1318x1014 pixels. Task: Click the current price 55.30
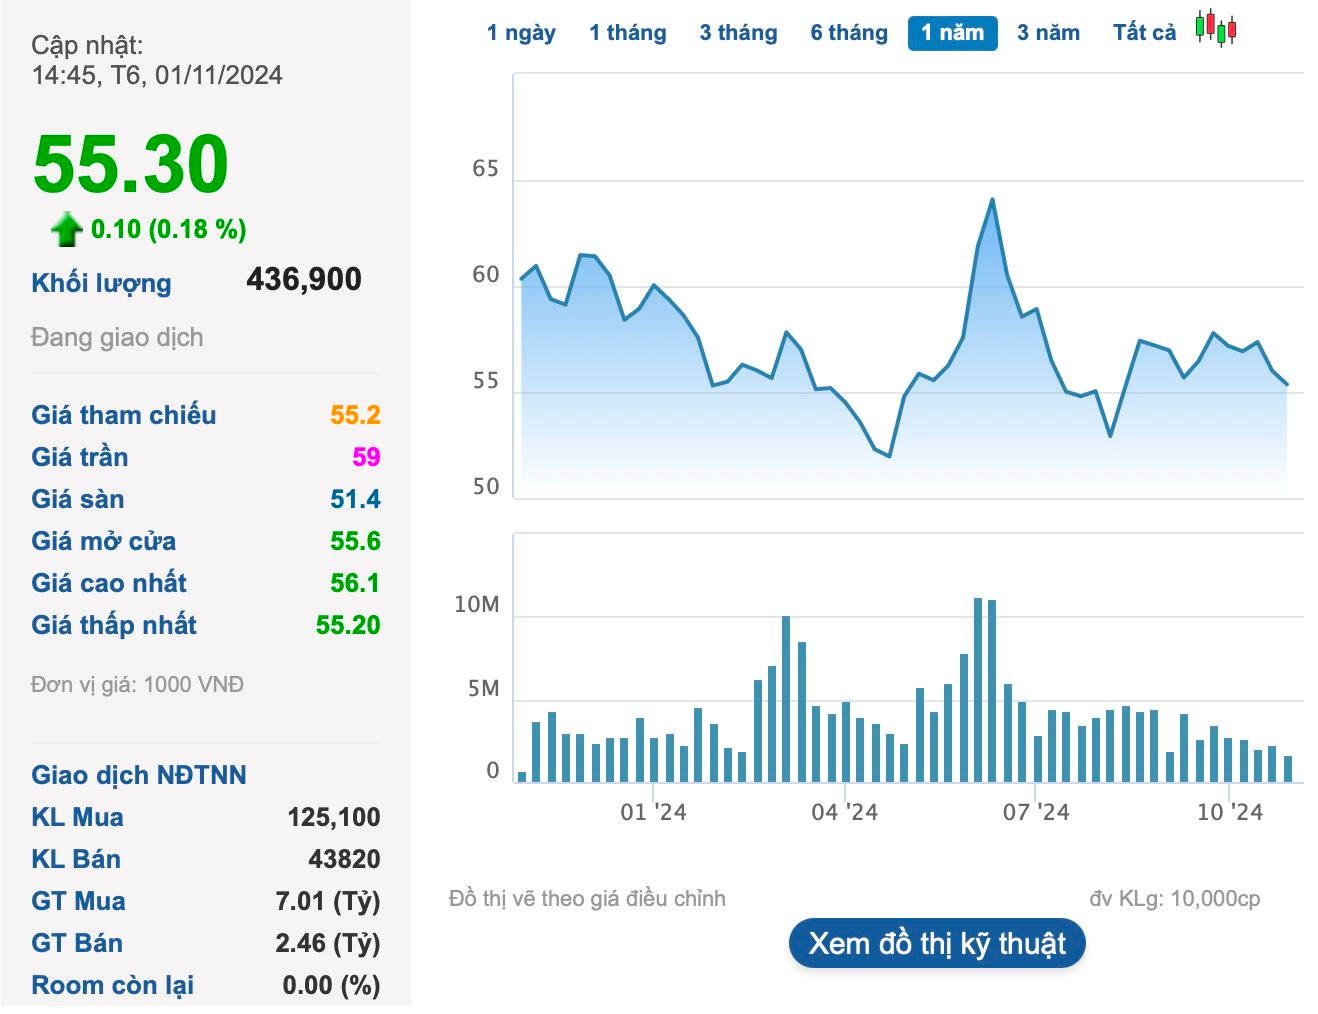coord(131,164)
